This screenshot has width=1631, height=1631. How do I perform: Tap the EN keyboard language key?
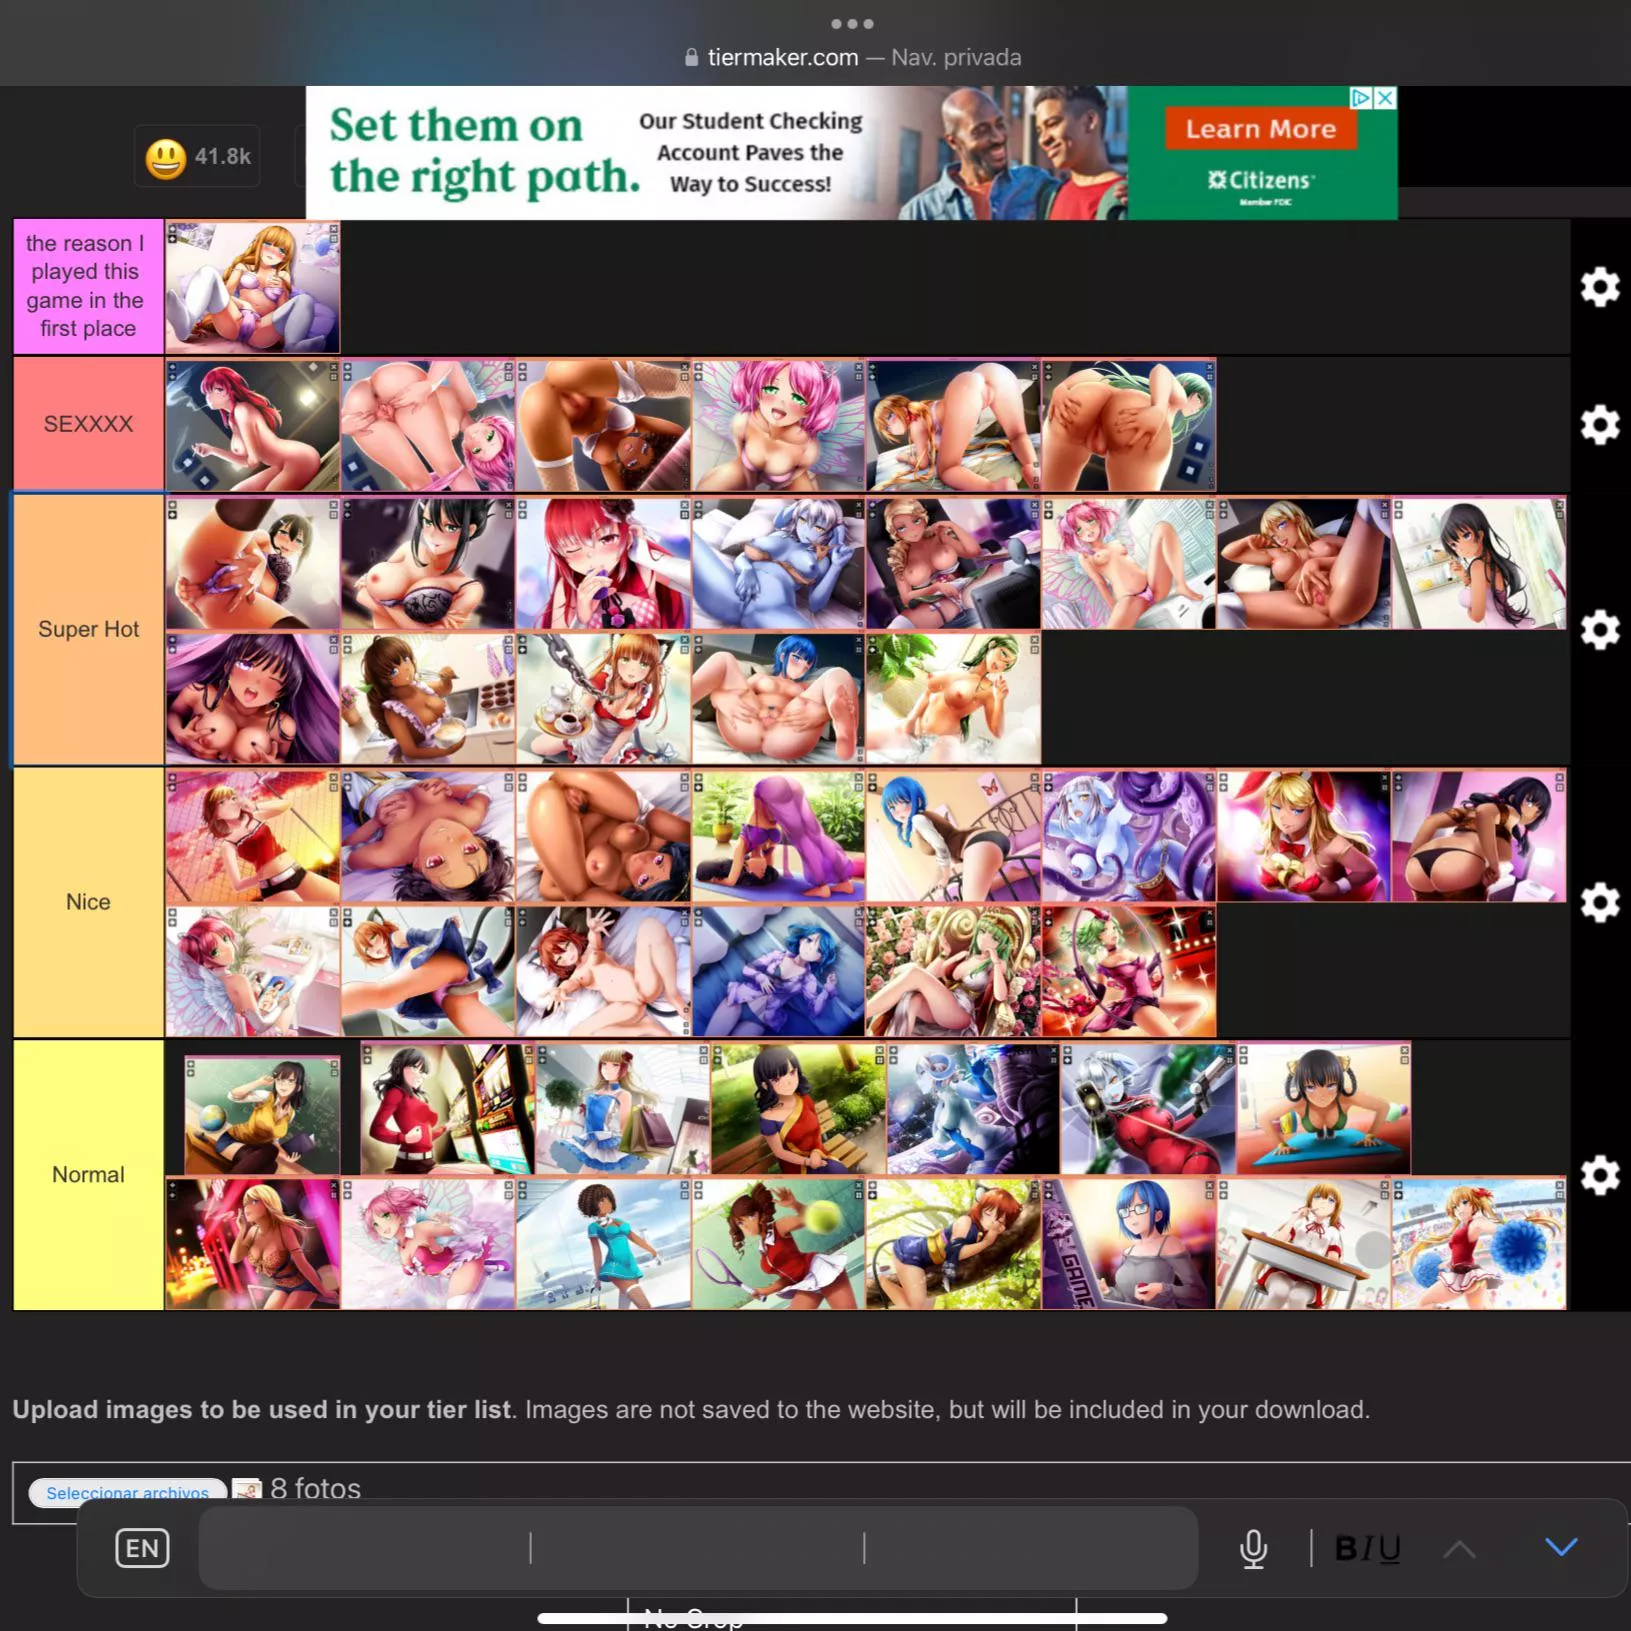[141, 1548]
